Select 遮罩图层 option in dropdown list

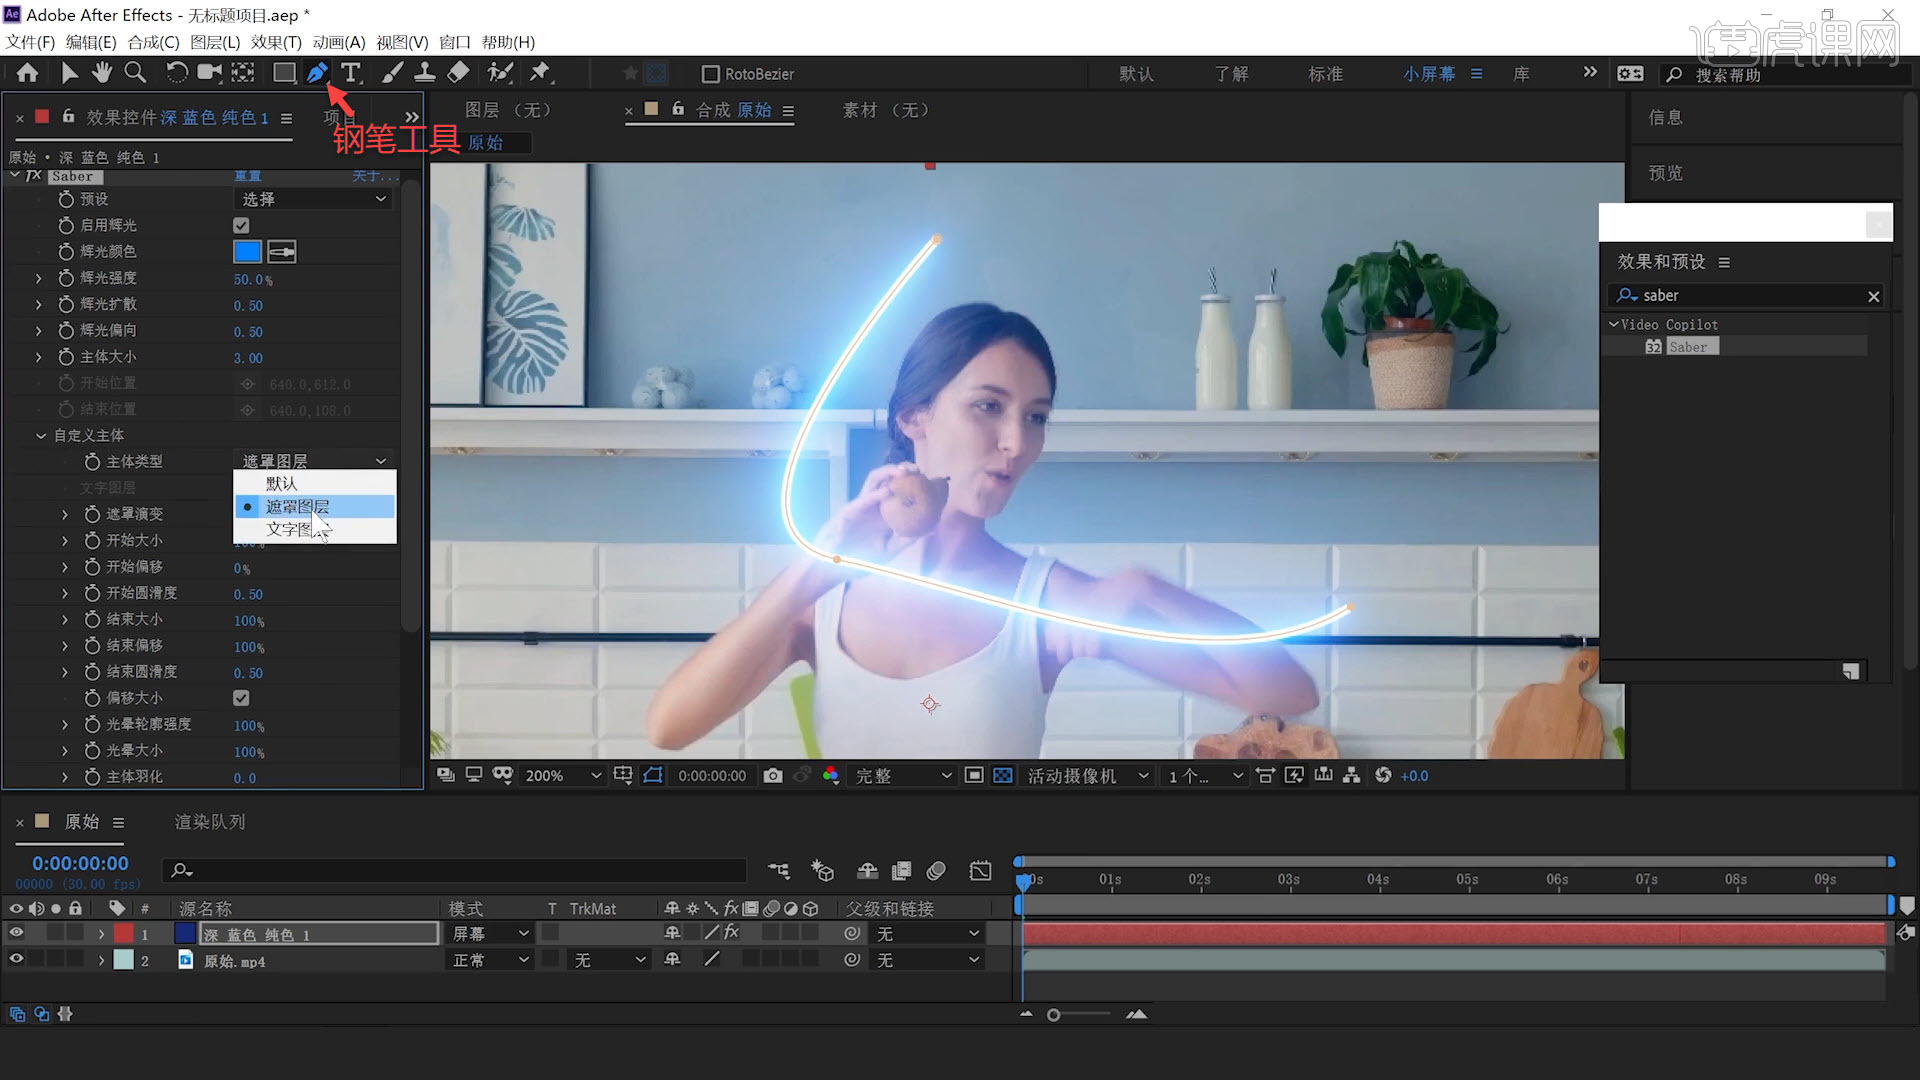tap(315, 507)
